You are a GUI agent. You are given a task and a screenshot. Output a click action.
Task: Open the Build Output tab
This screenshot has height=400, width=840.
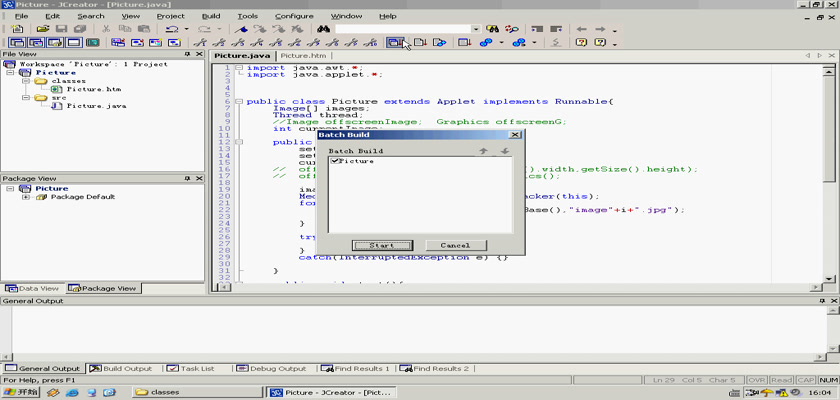[x=121, y=368]
